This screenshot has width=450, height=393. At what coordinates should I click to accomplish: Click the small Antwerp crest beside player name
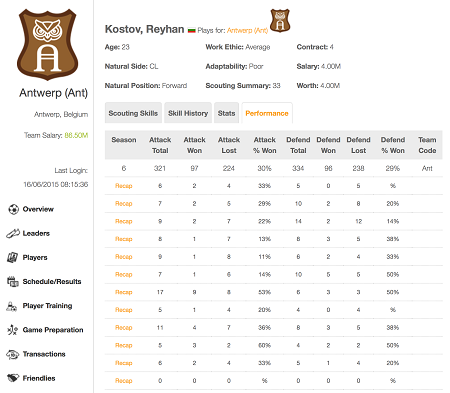pos(280,20)
